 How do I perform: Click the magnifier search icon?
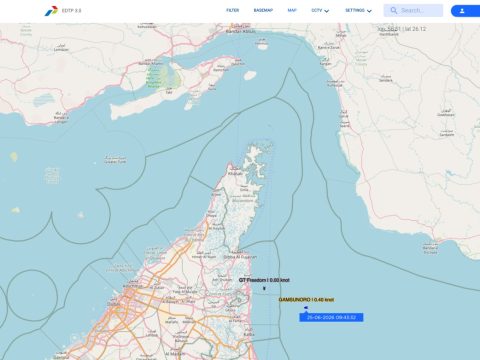(394, 10)
